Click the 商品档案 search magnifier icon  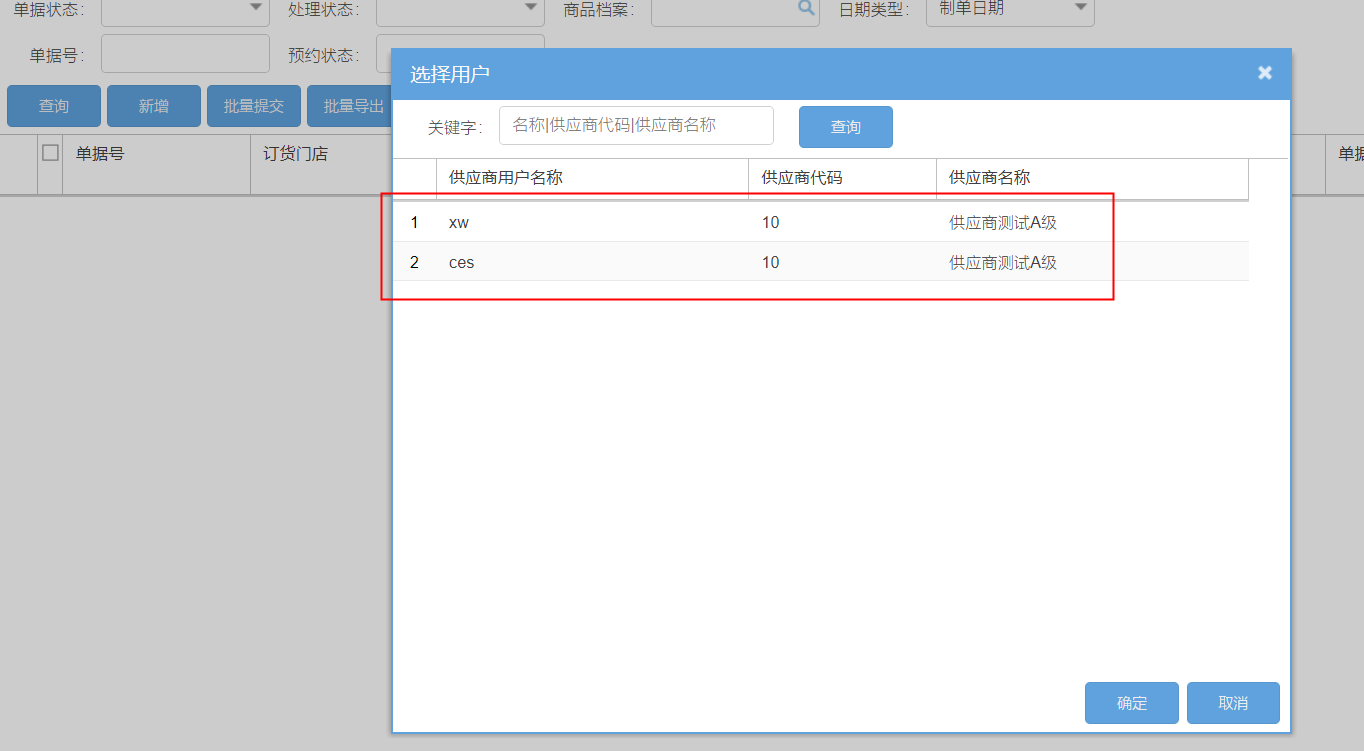[805, 8]
